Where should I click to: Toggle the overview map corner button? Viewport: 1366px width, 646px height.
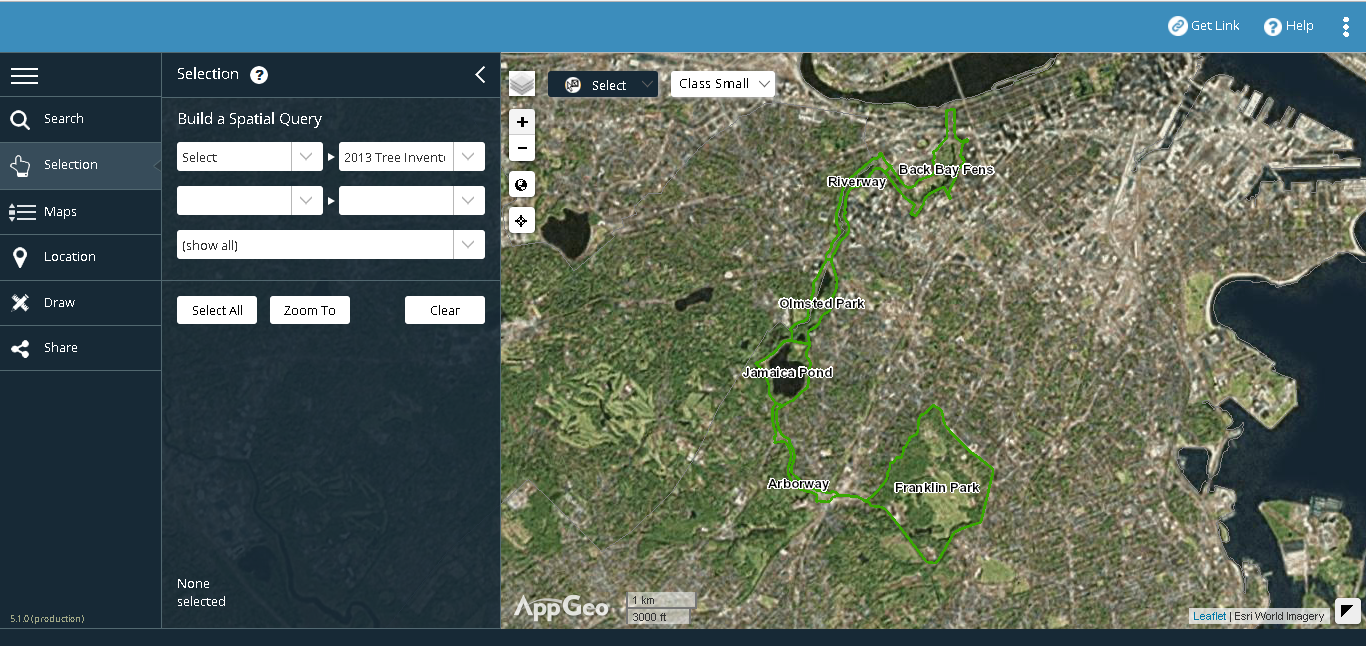click(x=1348, y=611)
